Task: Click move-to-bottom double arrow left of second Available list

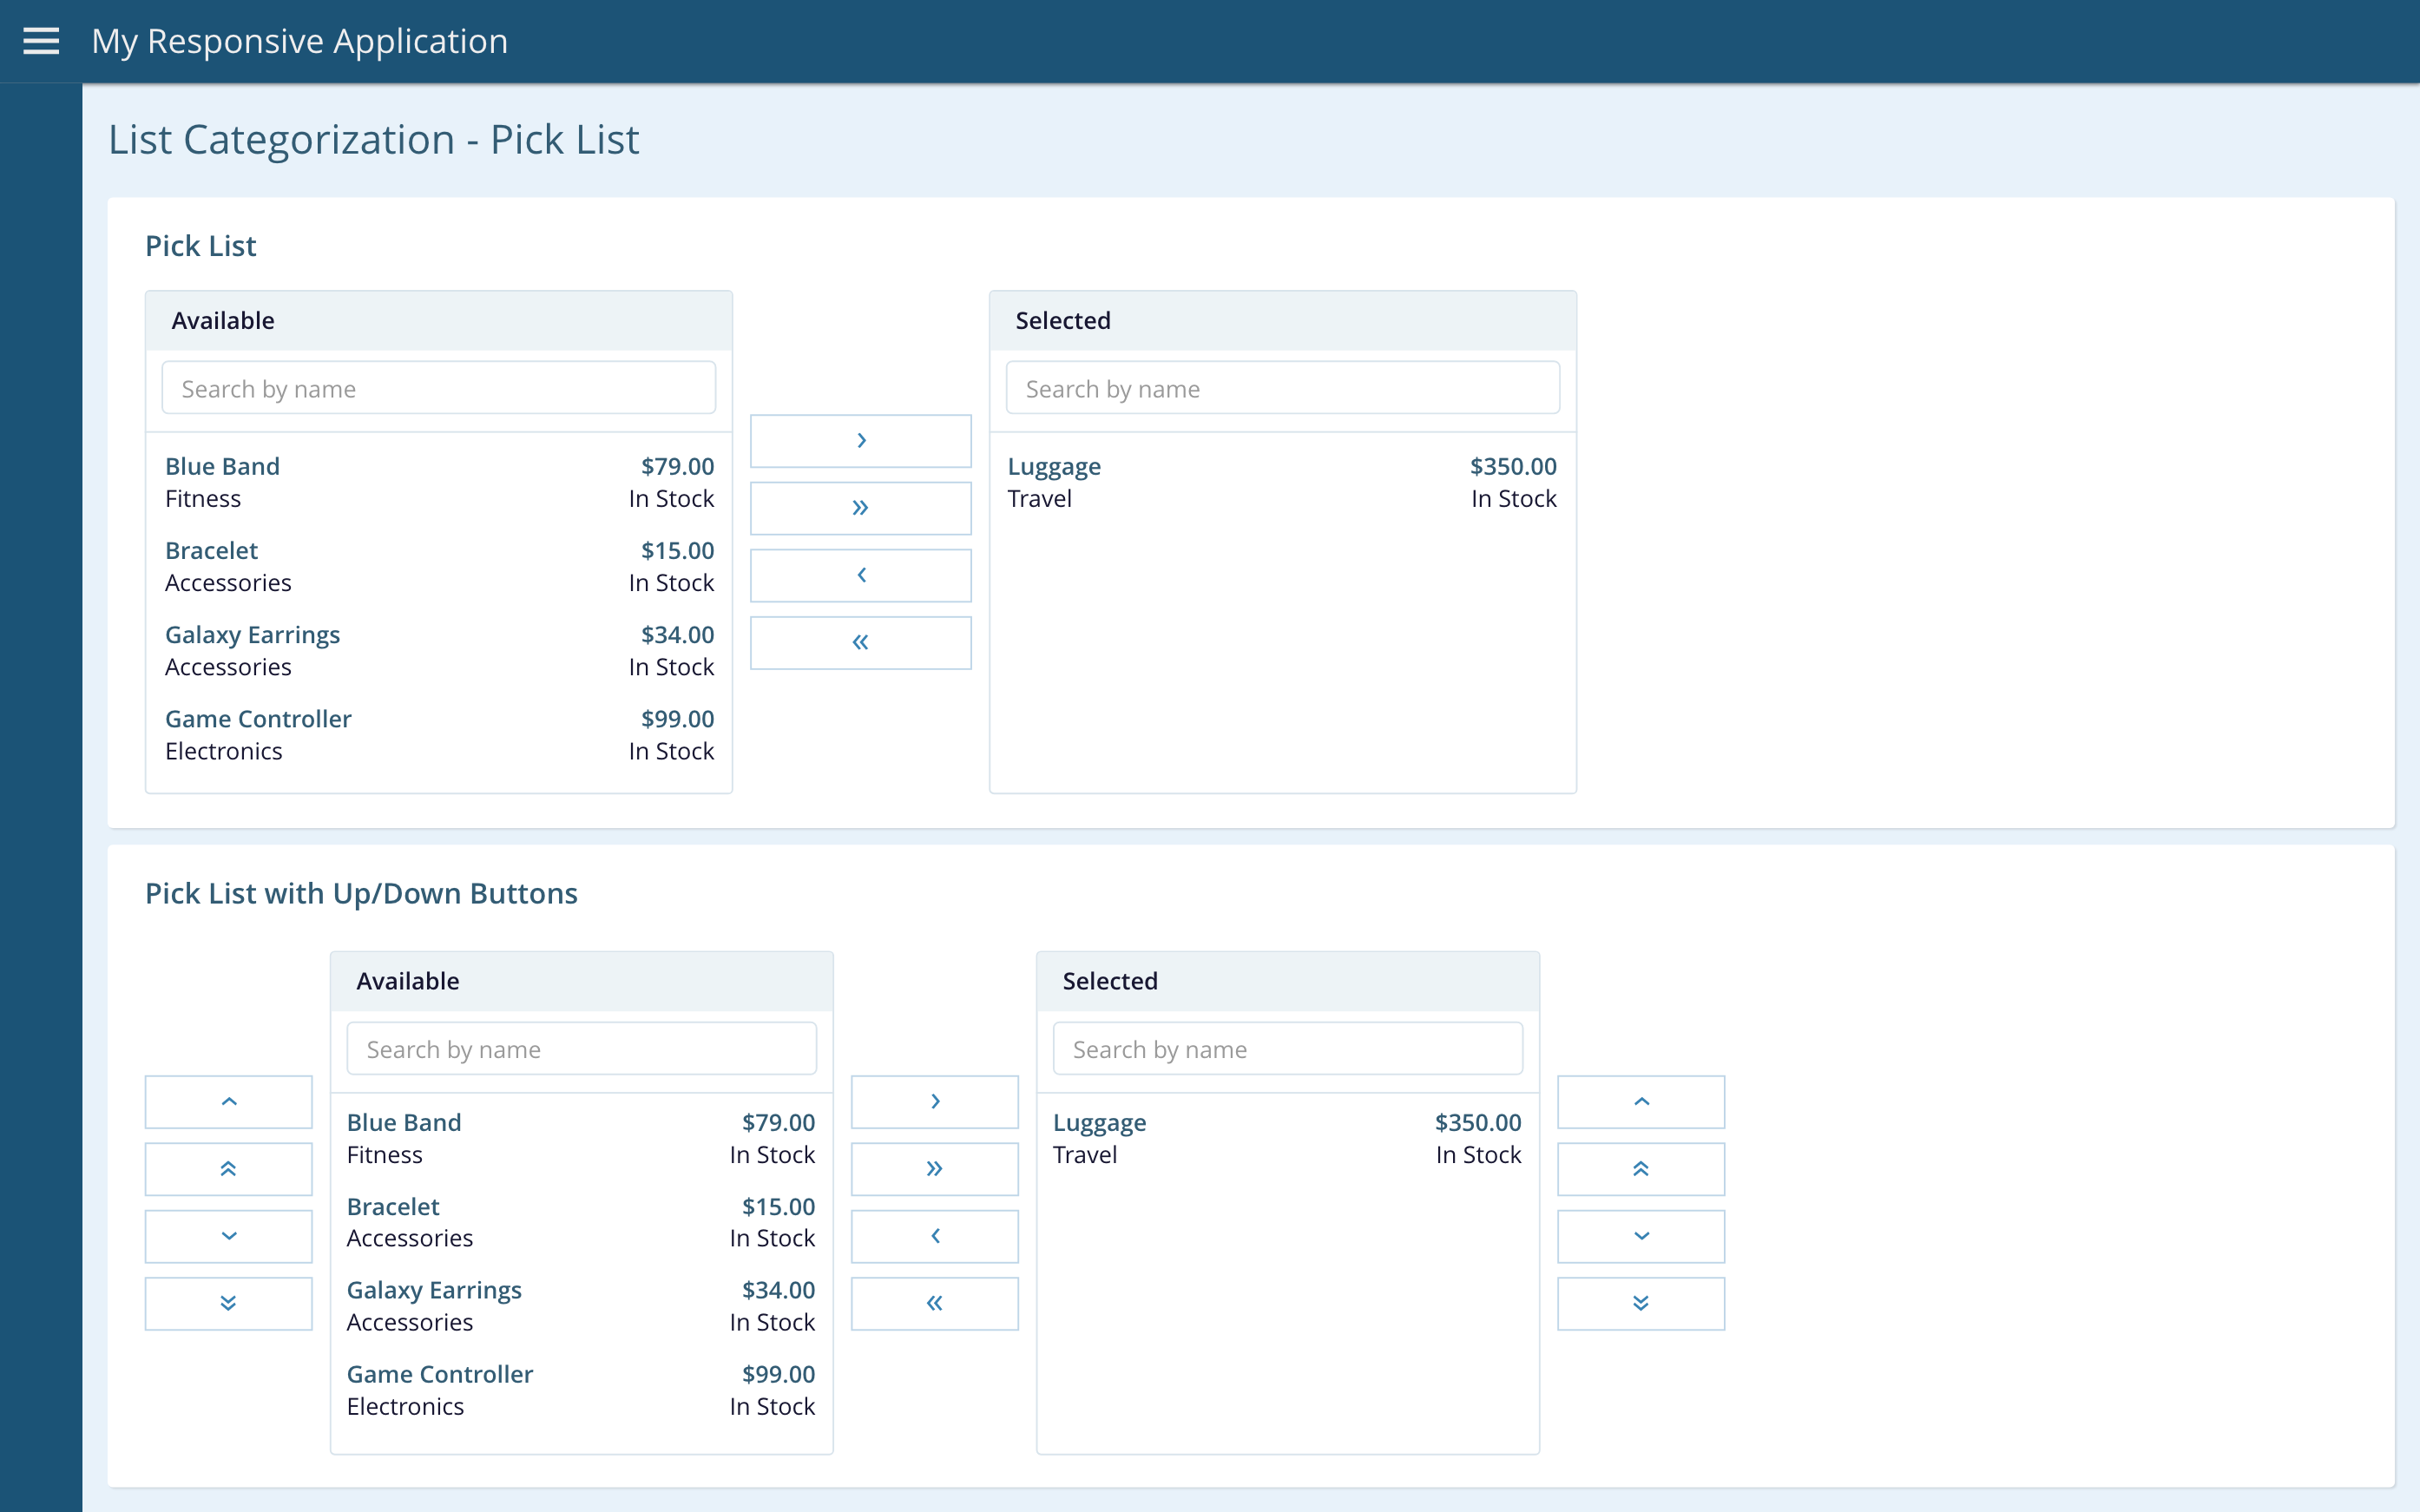Action: click(228, 1303)
